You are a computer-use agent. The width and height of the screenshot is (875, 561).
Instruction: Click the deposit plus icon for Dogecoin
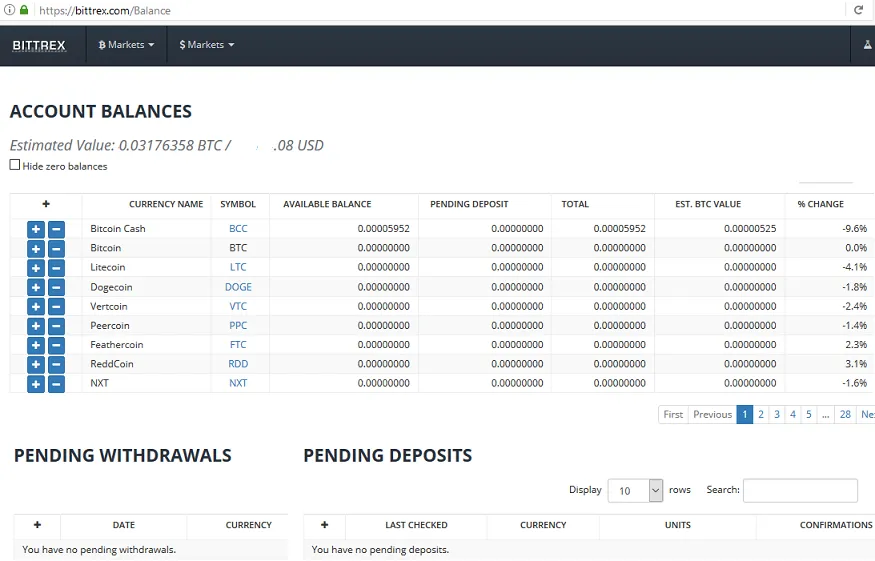pos(36,287)
